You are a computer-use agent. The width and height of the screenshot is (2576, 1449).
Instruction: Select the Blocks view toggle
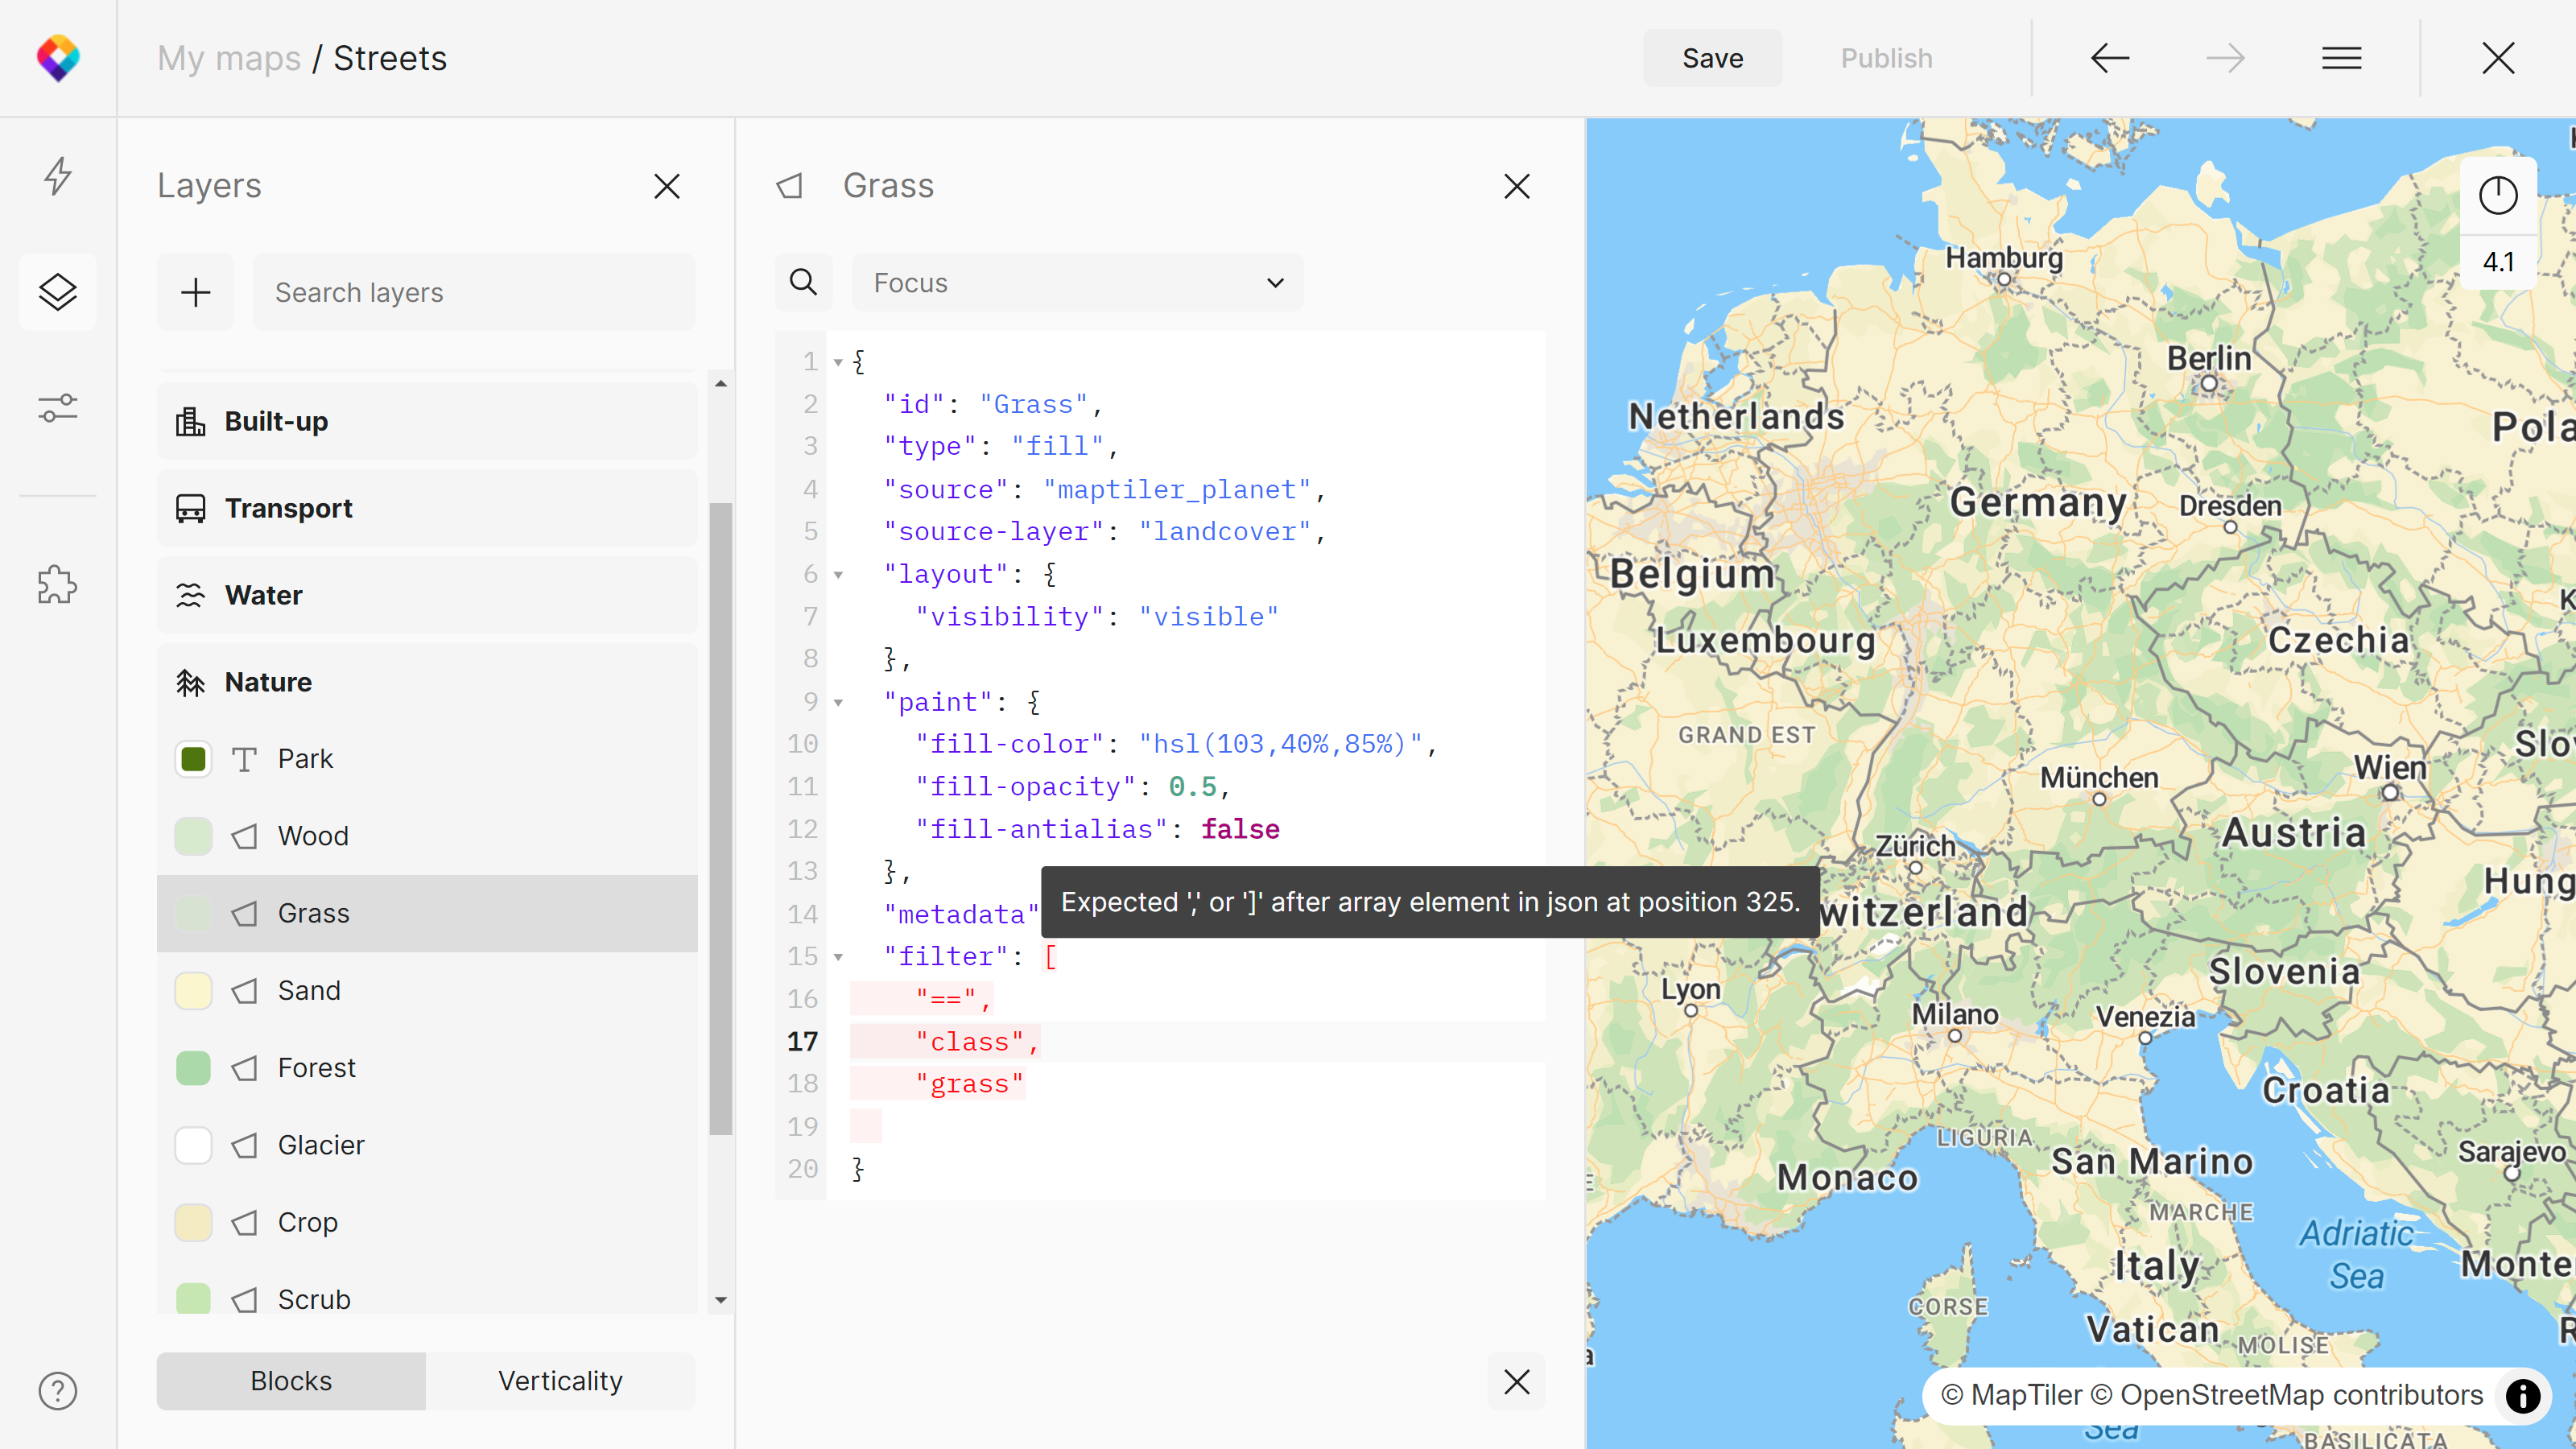click(x=291, y=1381)
